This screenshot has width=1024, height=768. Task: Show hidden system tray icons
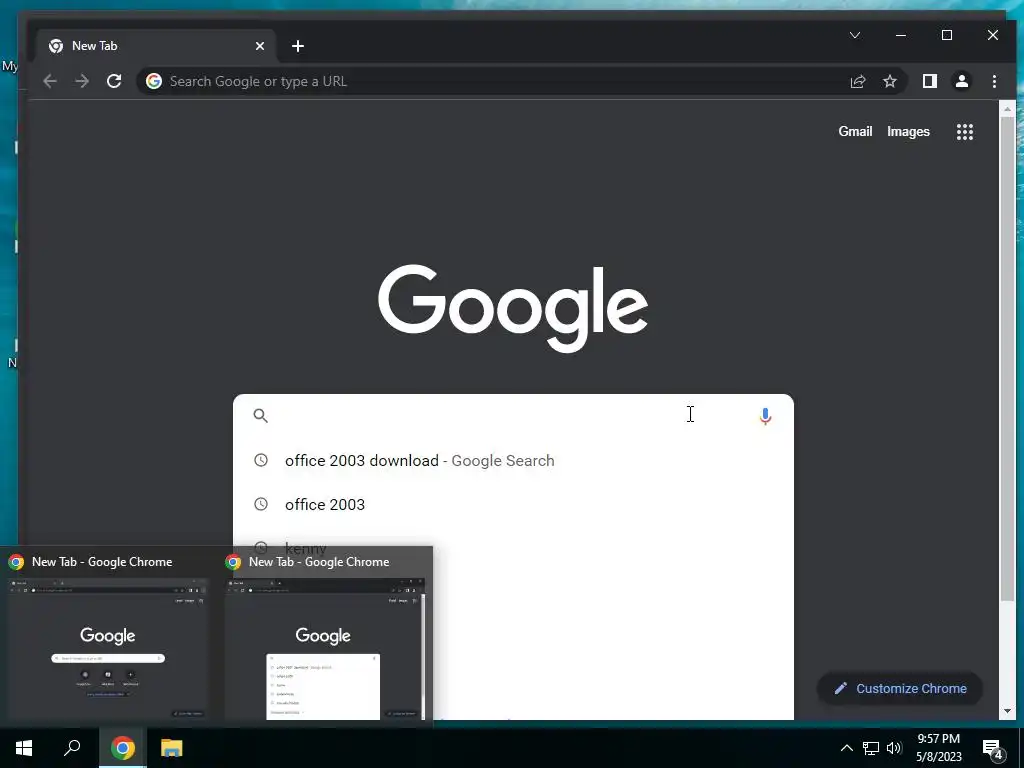[x=846, y=748]
